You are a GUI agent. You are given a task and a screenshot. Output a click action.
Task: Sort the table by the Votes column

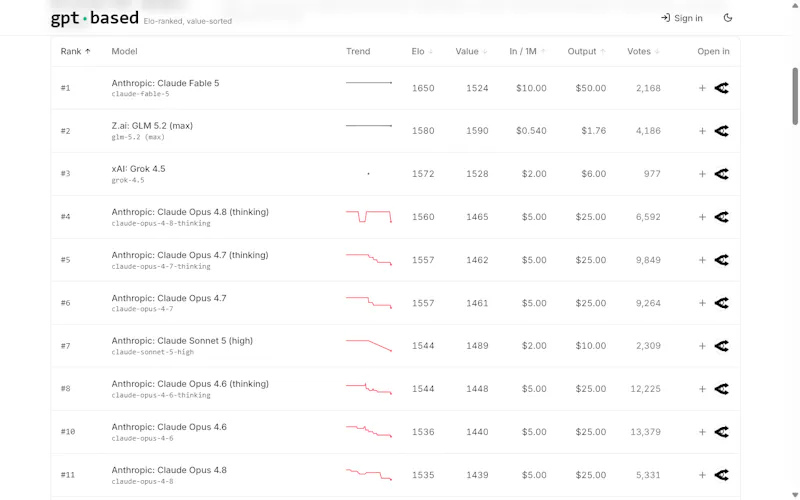[x=643, y=51]
